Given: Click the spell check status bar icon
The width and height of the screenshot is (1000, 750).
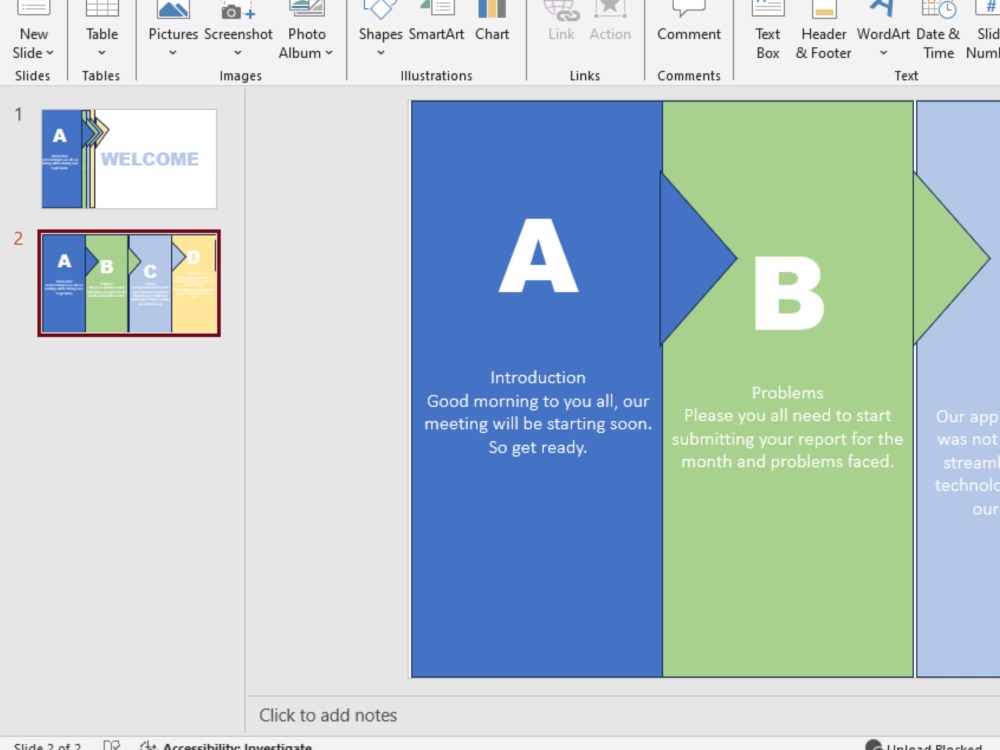Looking at the screenshot, I should [x=112, y=746].
